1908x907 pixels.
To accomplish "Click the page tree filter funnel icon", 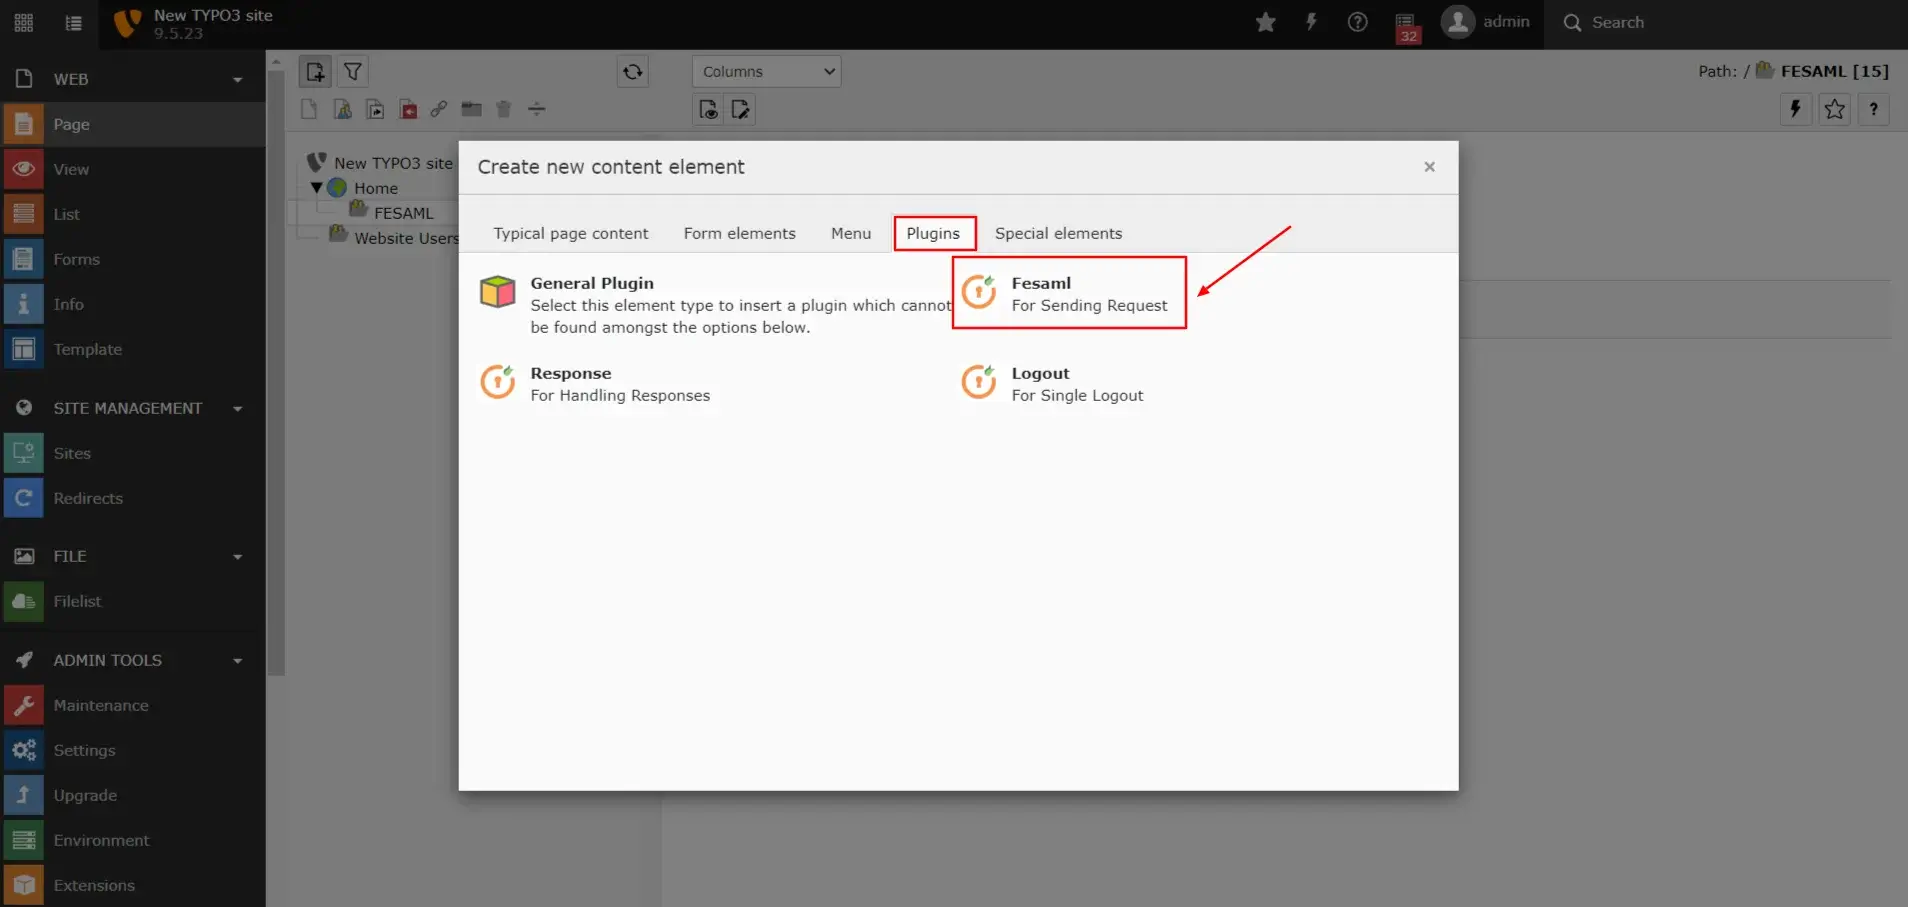I will pyautogui.click(x=353, y=71).
